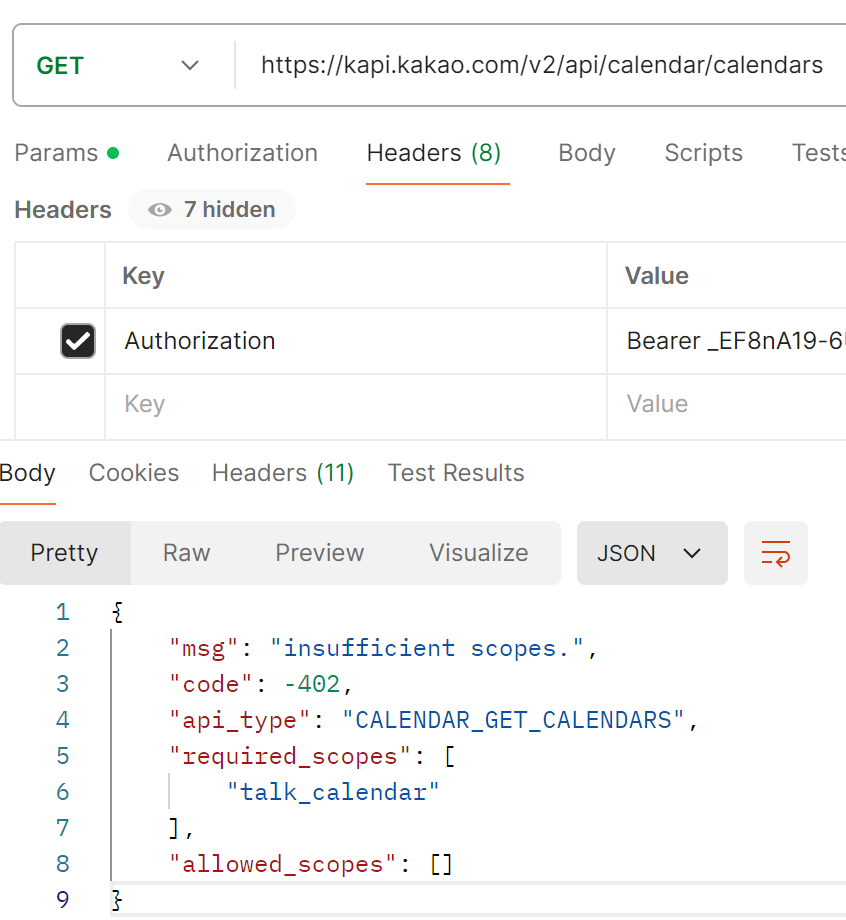This screenshot has height=920, width=846.
Task: Switch to the Scripts tab
Action: (703, 153)
